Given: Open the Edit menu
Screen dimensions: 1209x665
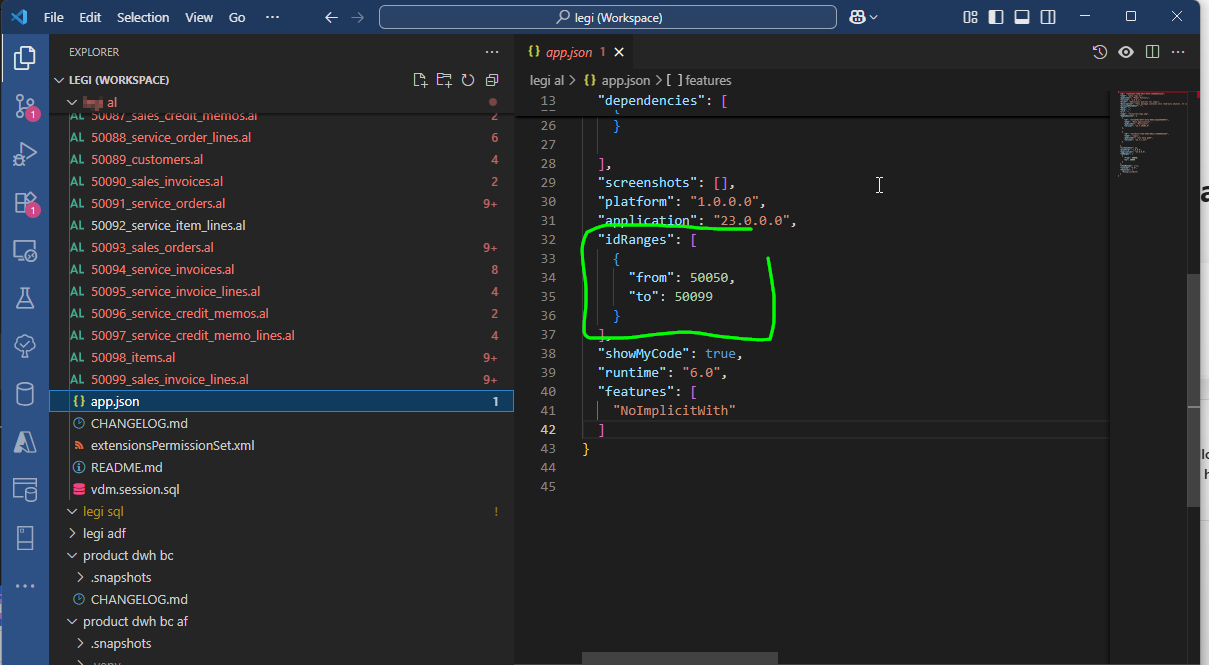Looking at the screenshot, I should (x=90, y=17).
